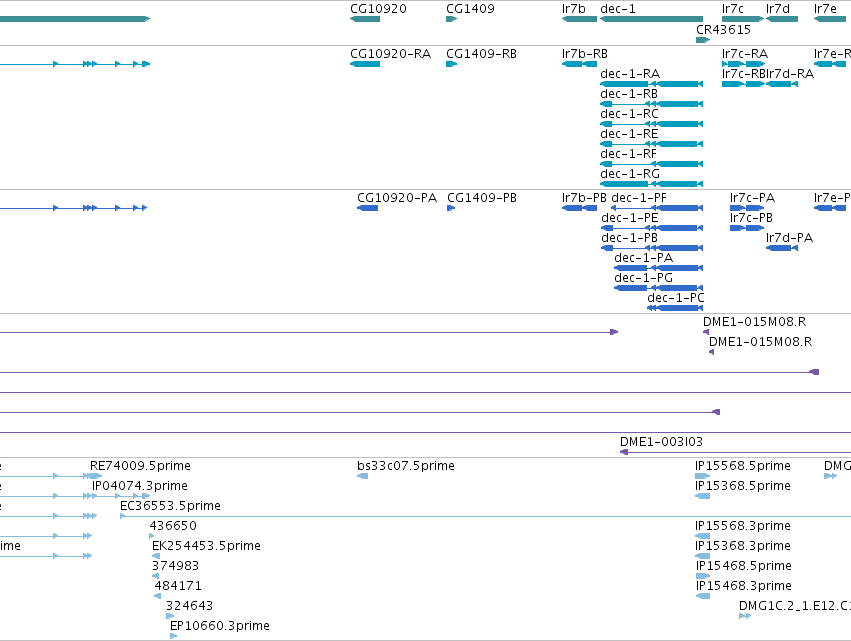The width and height of the screenshot is (851, 641).
Task: Click the dec-1-RF transcript
Action: pos(651,164)
